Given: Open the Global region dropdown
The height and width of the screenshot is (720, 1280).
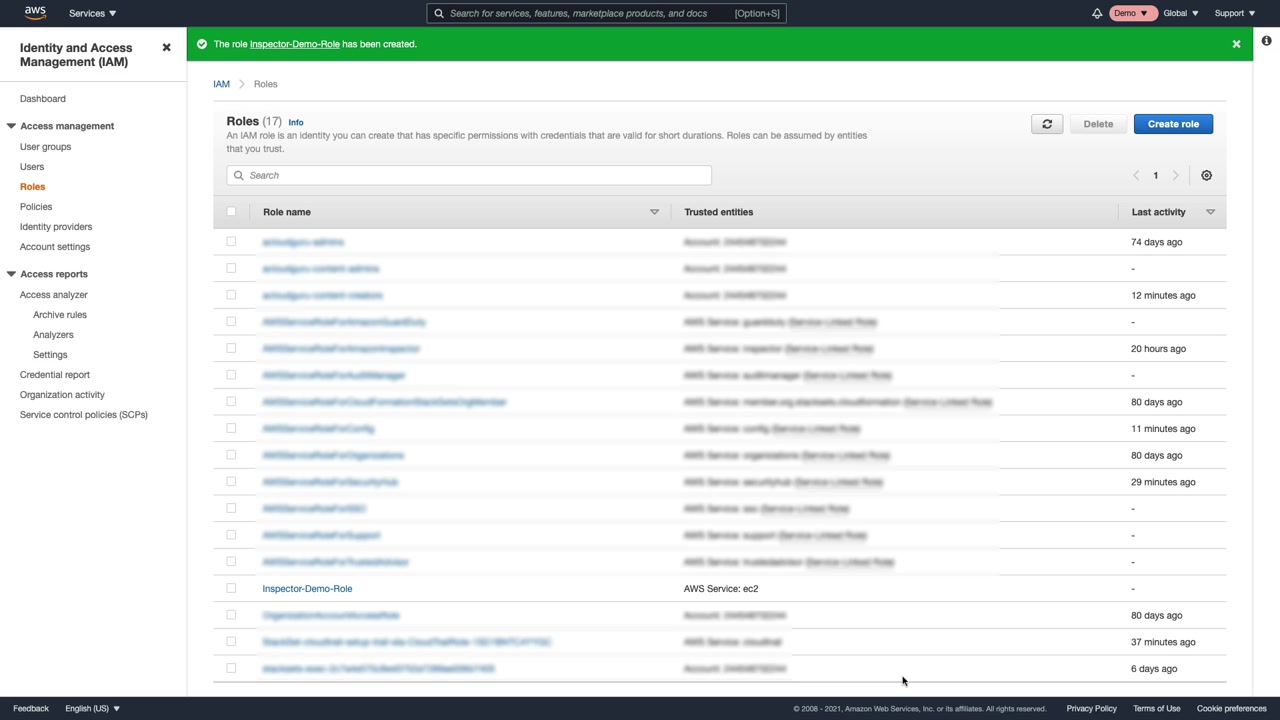Looking at the screenshot, I should click(x=1181, y=13).
